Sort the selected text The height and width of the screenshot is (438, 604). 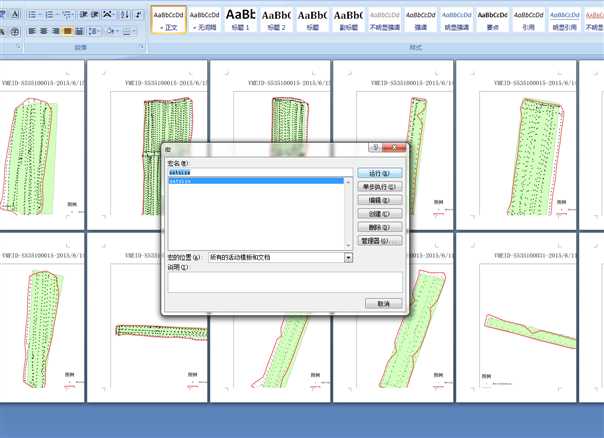124,15
